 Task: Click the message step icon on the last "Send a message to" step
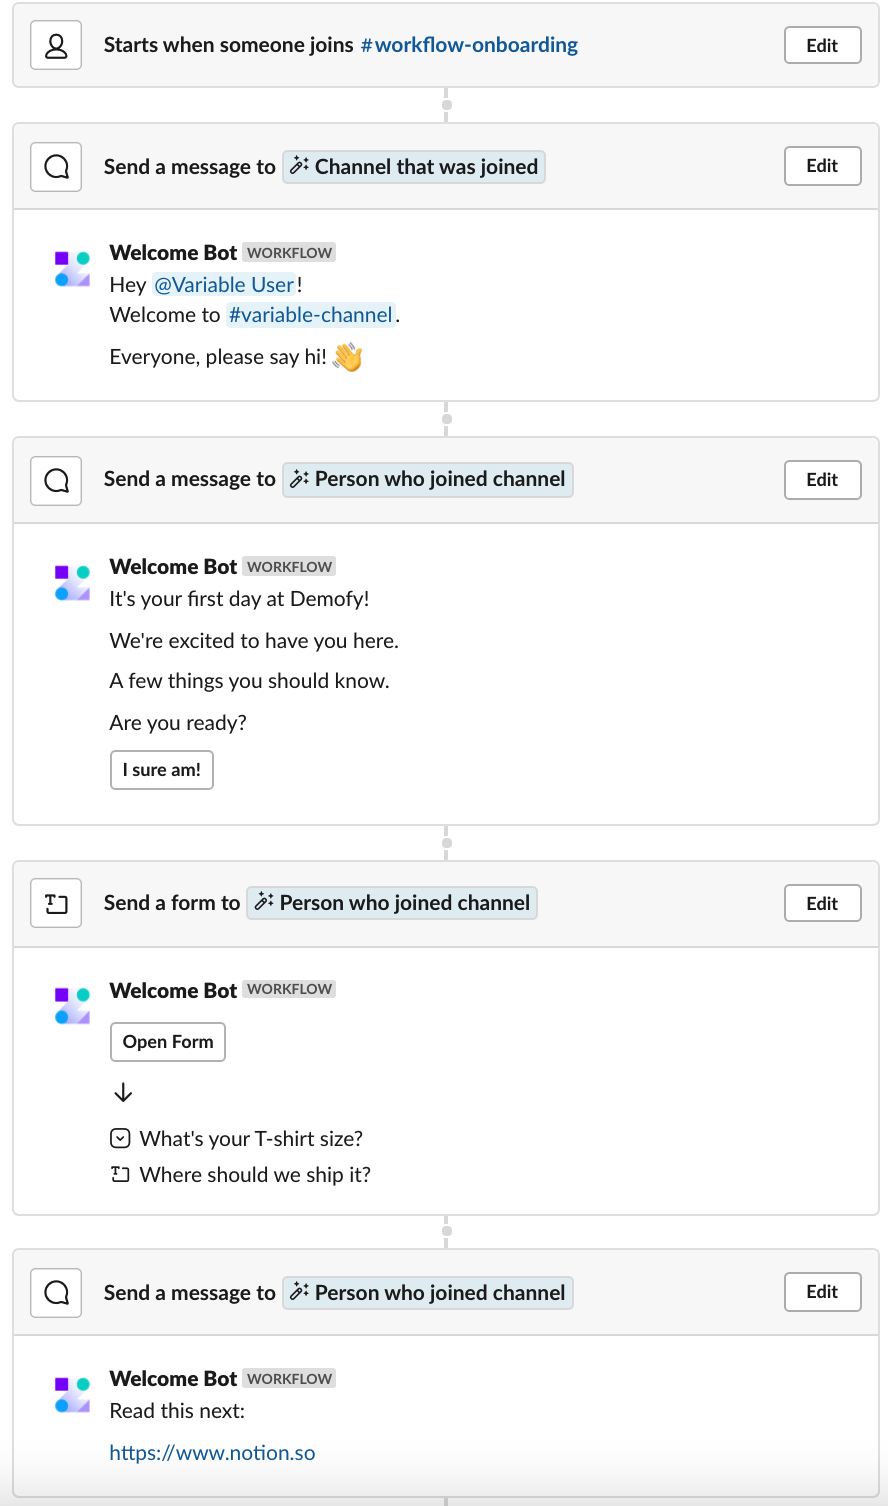point(56,1293)
